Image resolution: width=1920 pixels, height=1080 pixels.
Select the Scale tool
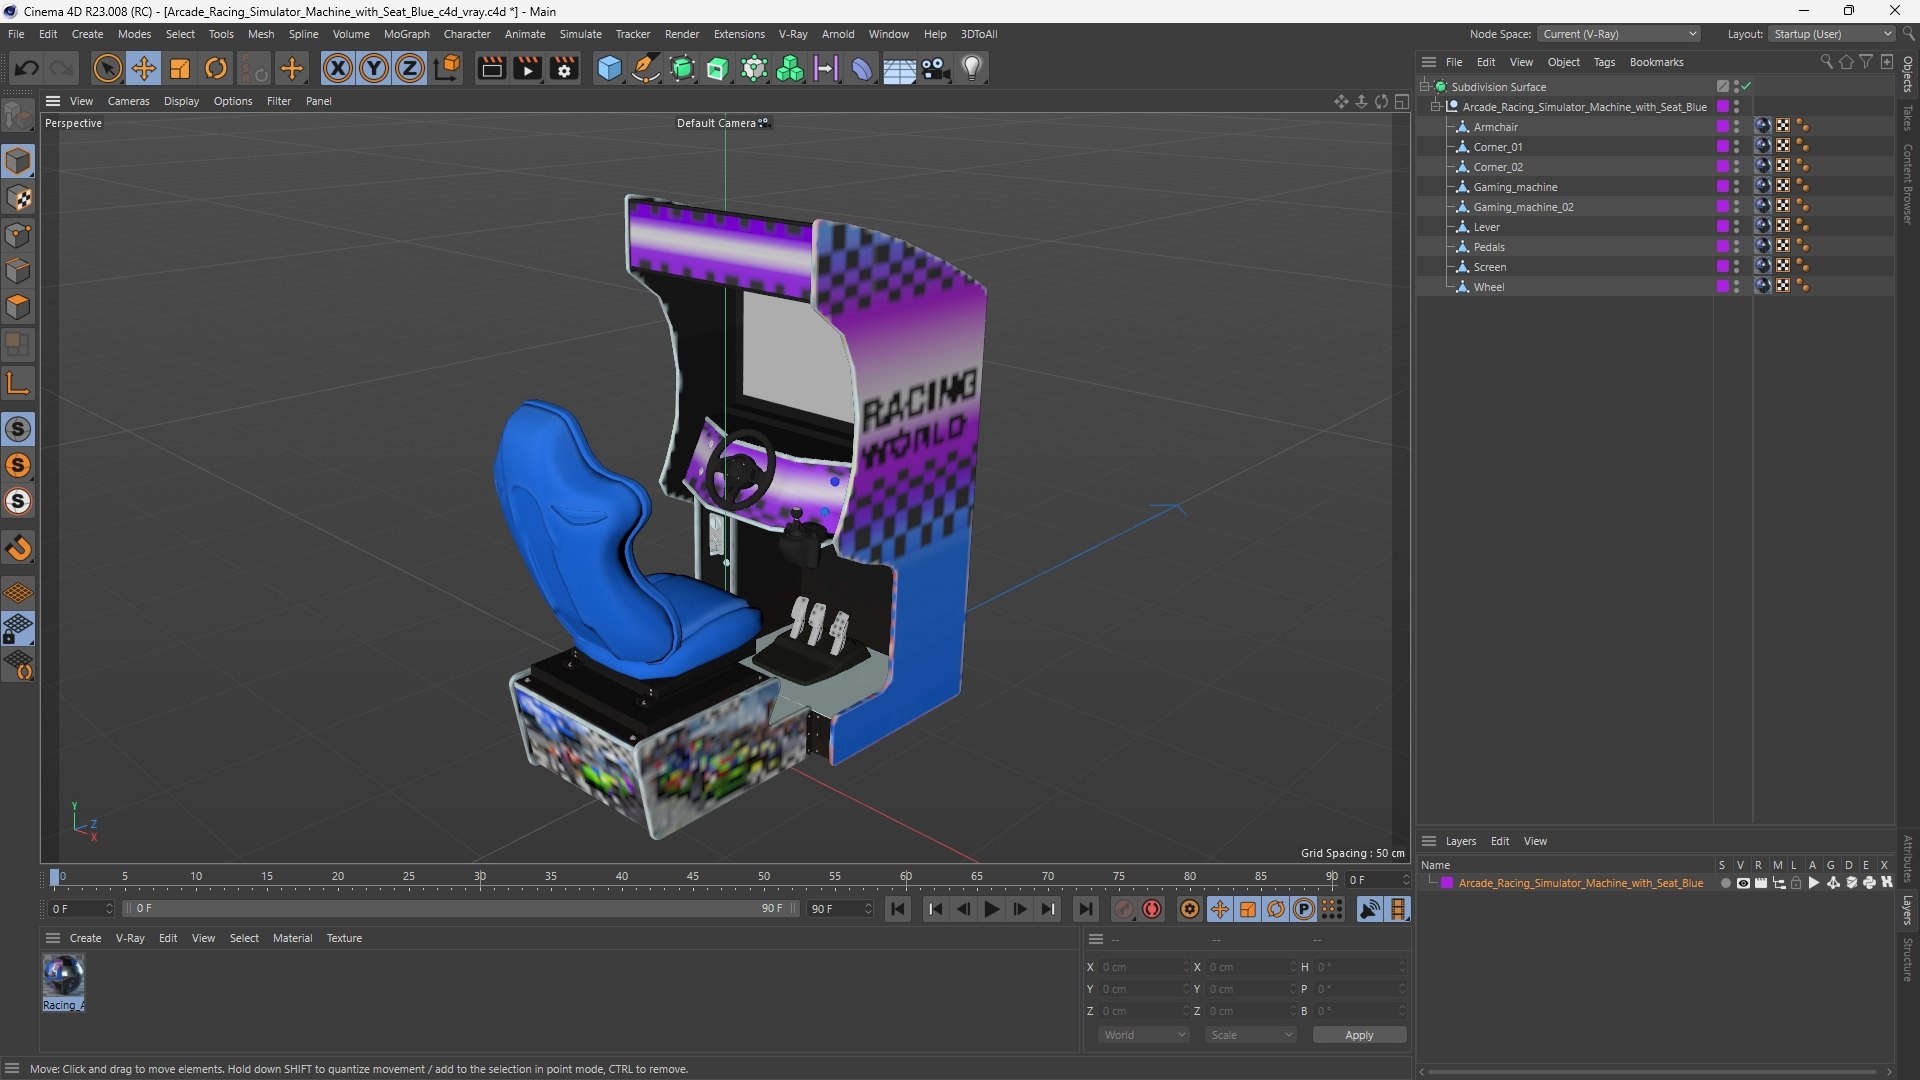pyautogui.click(x=180, y=68)
